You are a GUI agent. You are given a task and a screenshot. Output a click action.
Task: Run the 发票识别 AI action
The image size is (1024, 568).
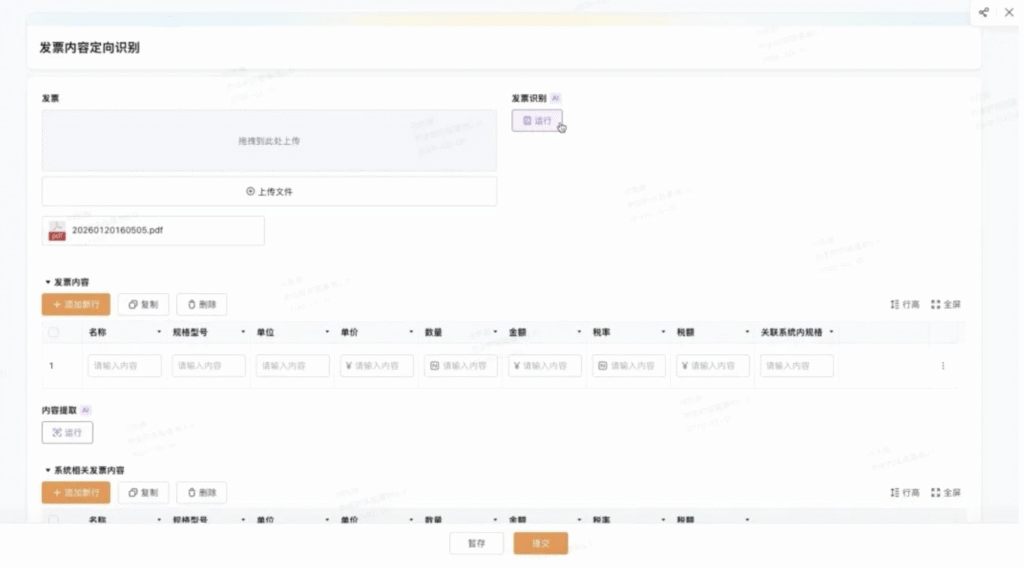537,121
